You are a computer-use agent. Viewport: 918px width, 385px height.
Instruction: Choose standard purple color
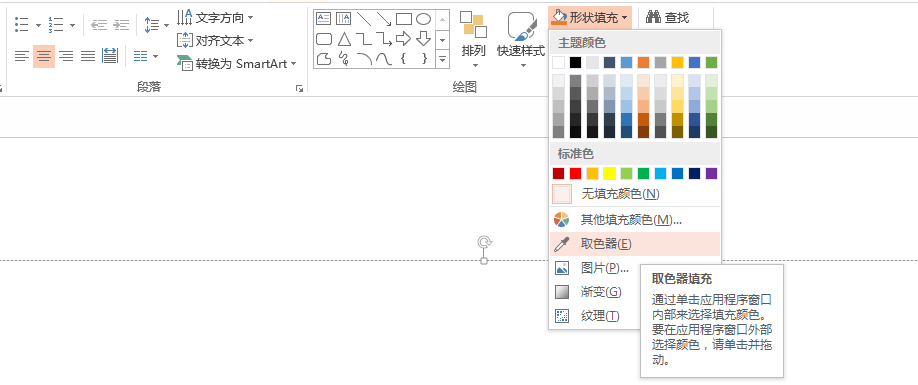(711, 173)
